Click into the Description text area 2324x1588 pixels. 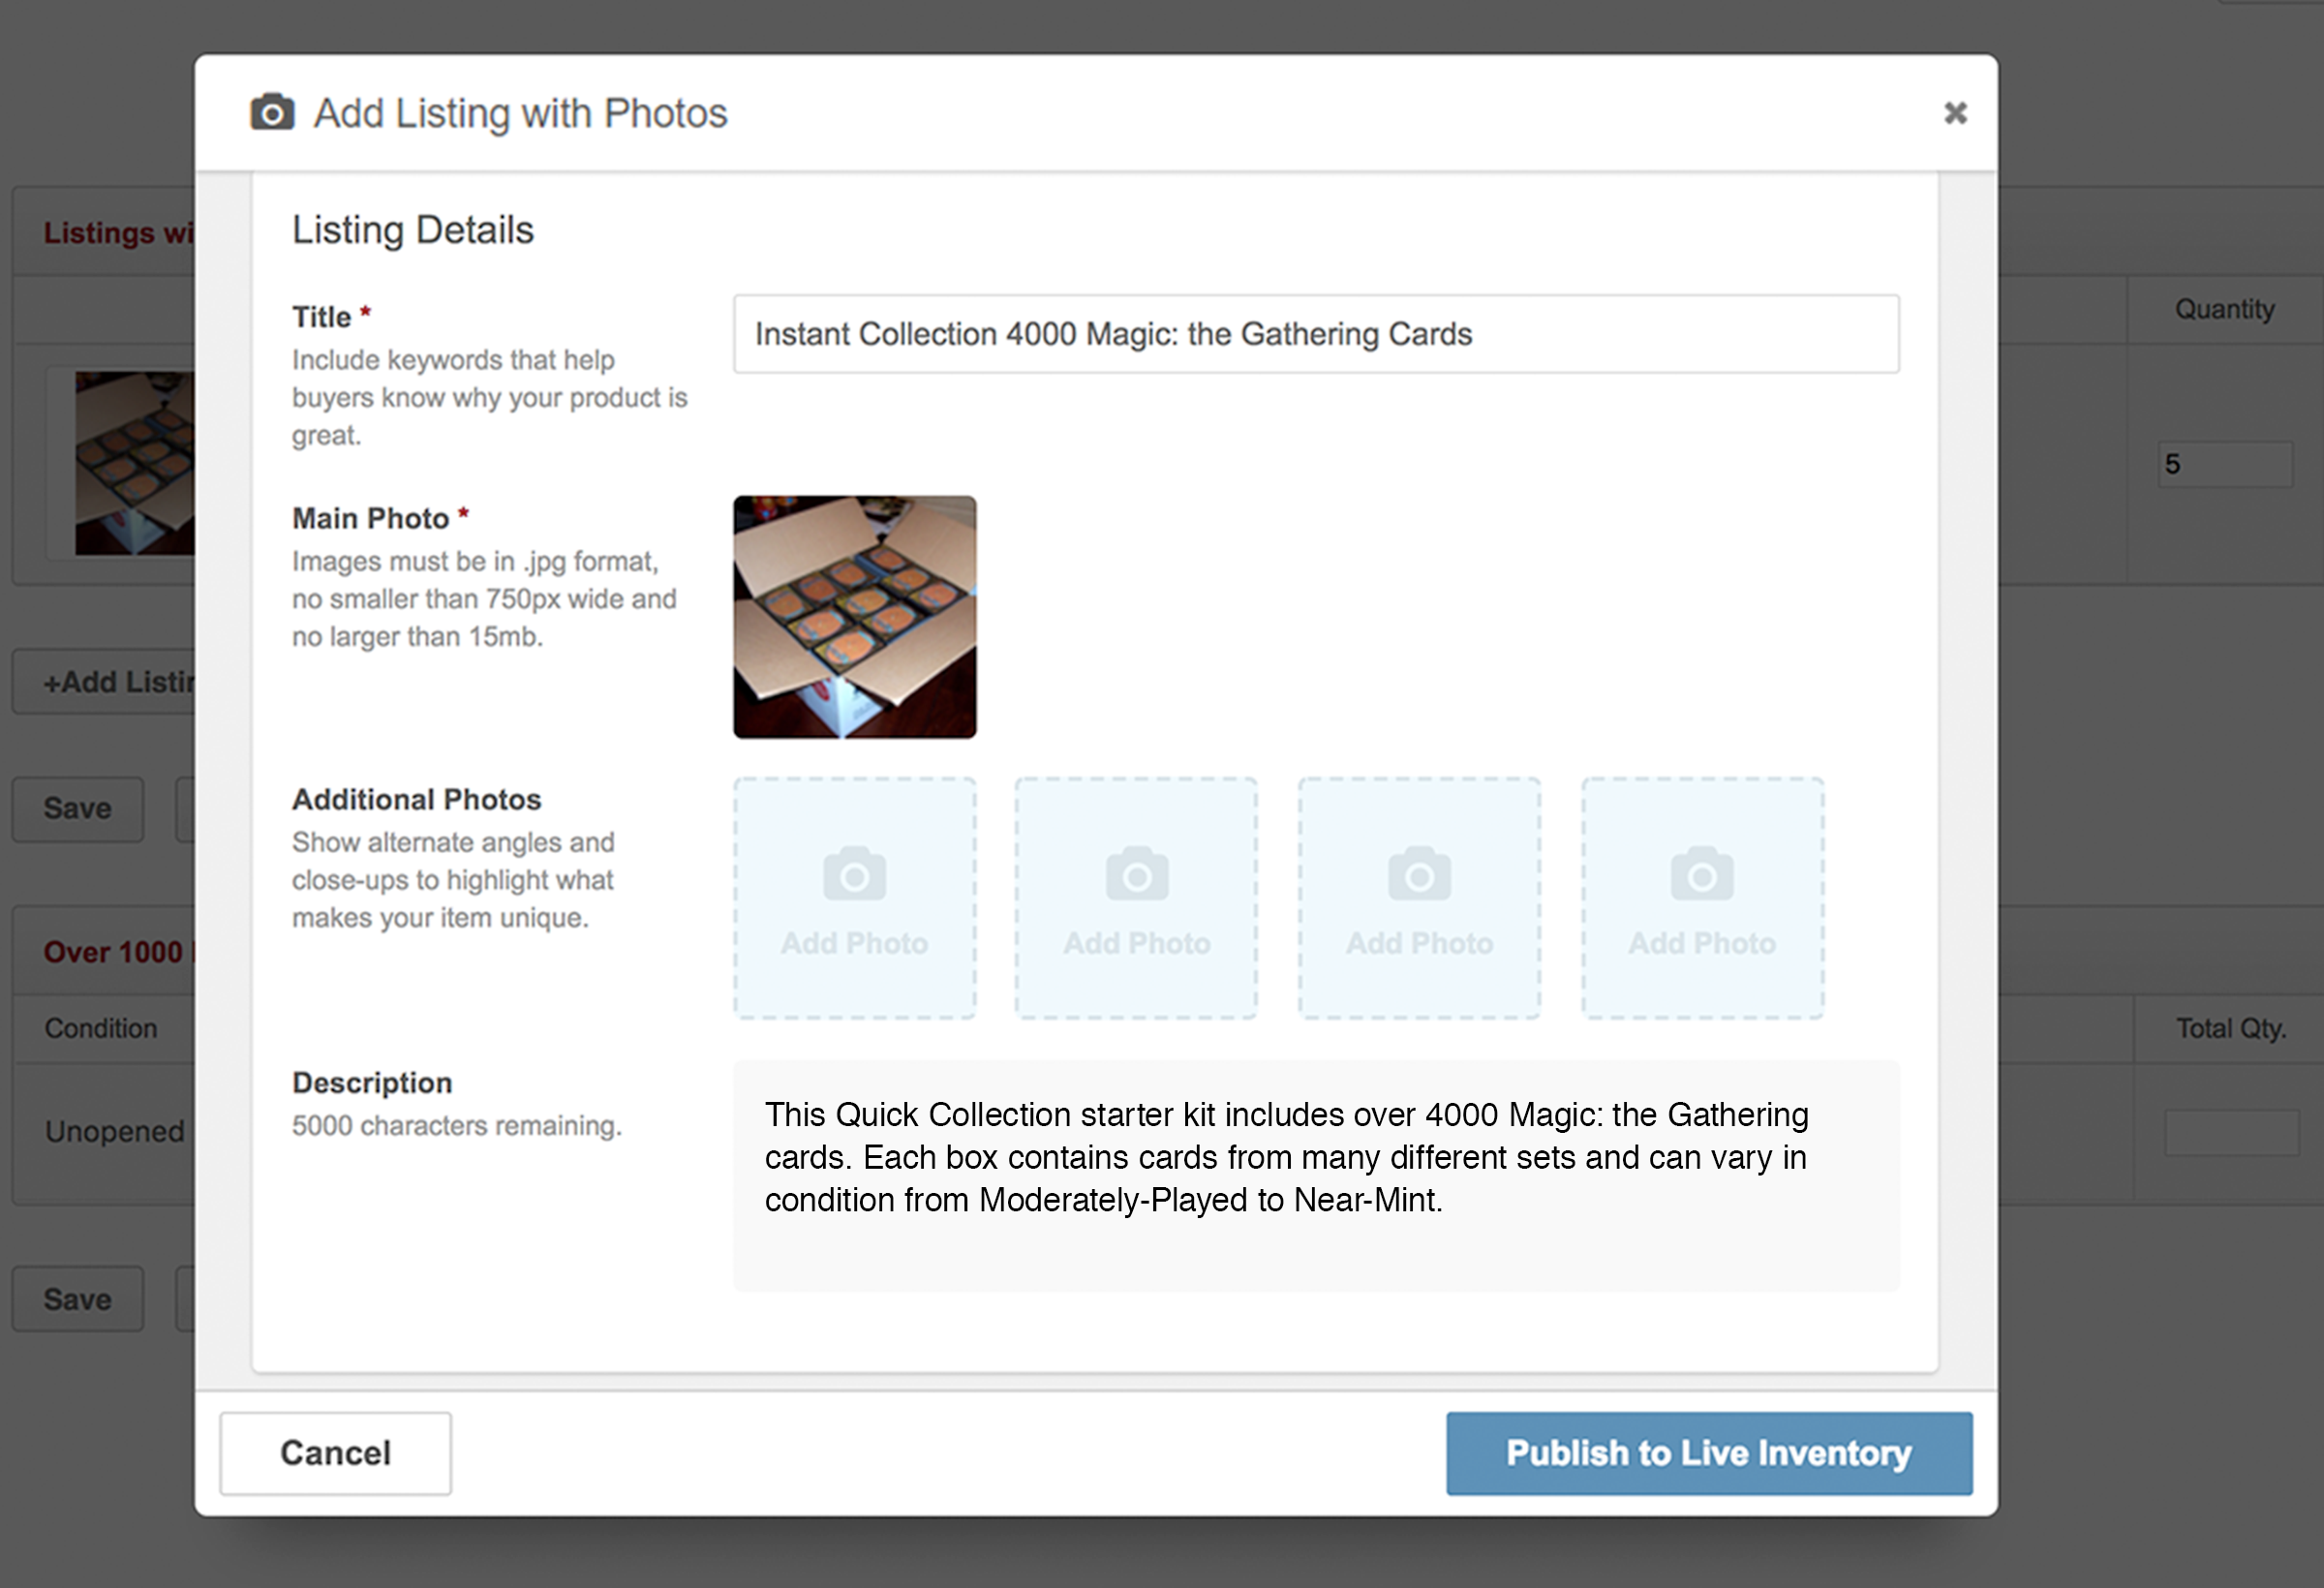(x=1316, y=1176)
